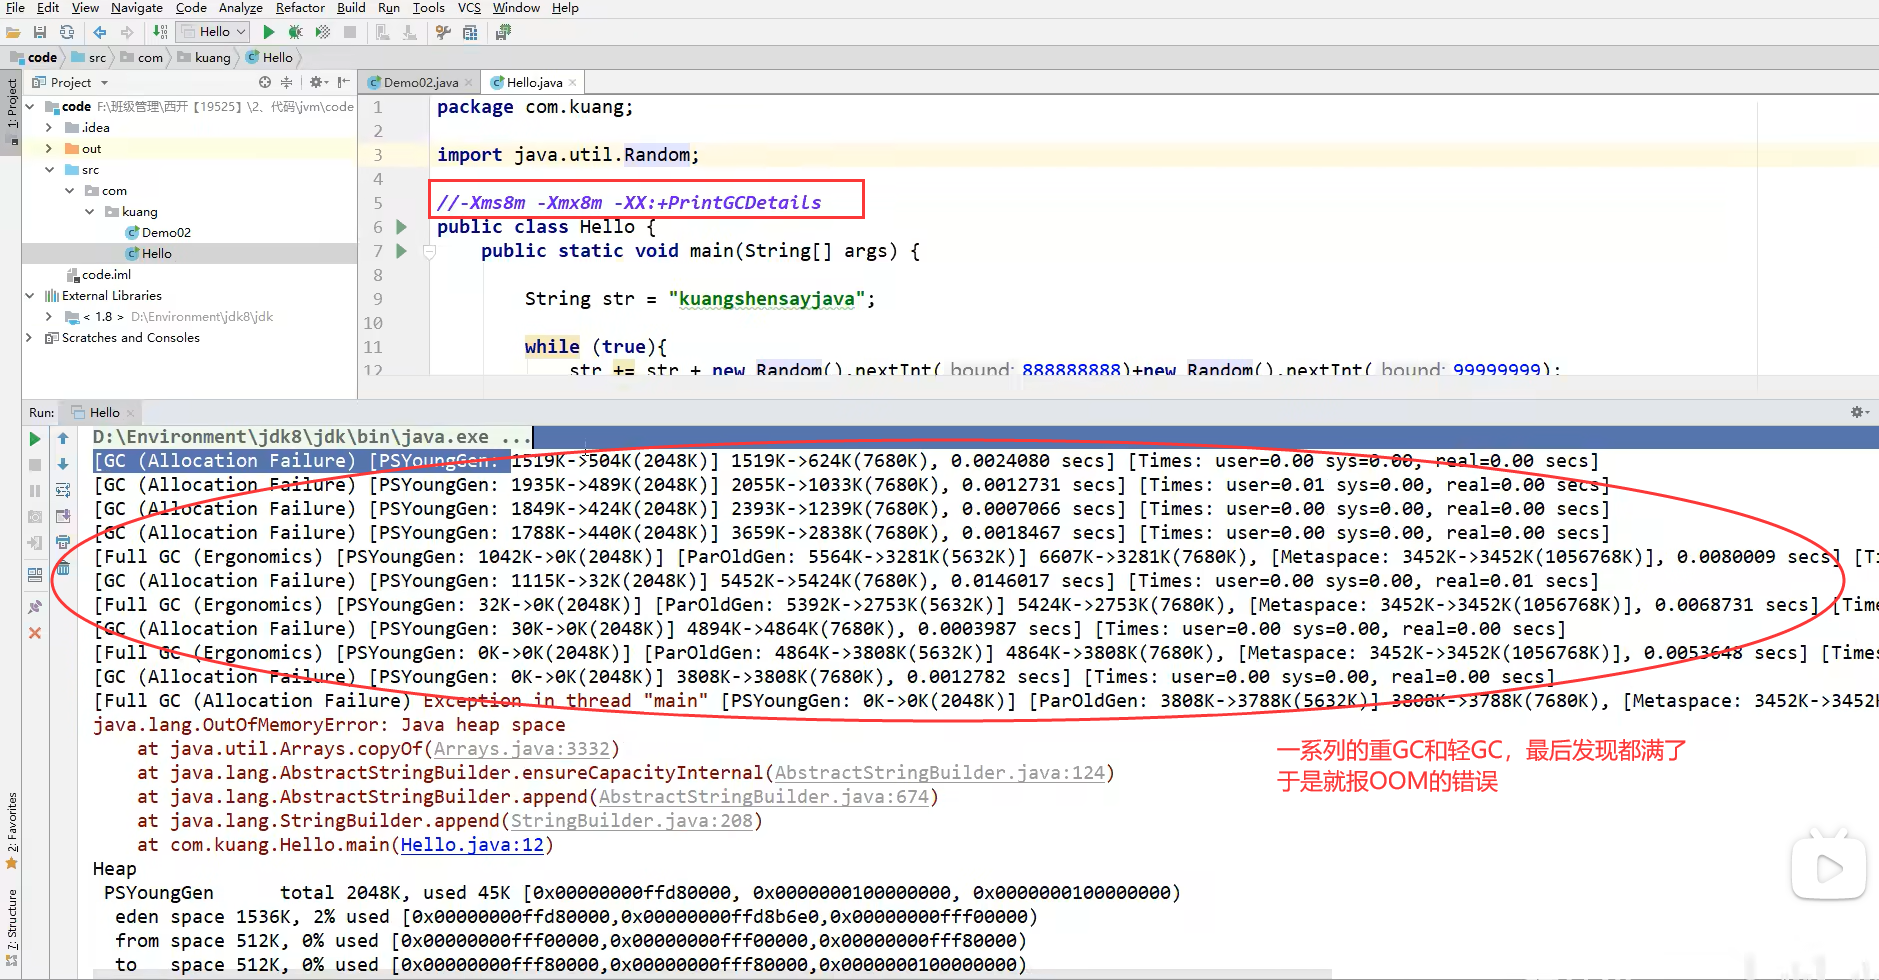Click the Open folder toolbar icon
1879x980 pixels.
coord(13,32)
